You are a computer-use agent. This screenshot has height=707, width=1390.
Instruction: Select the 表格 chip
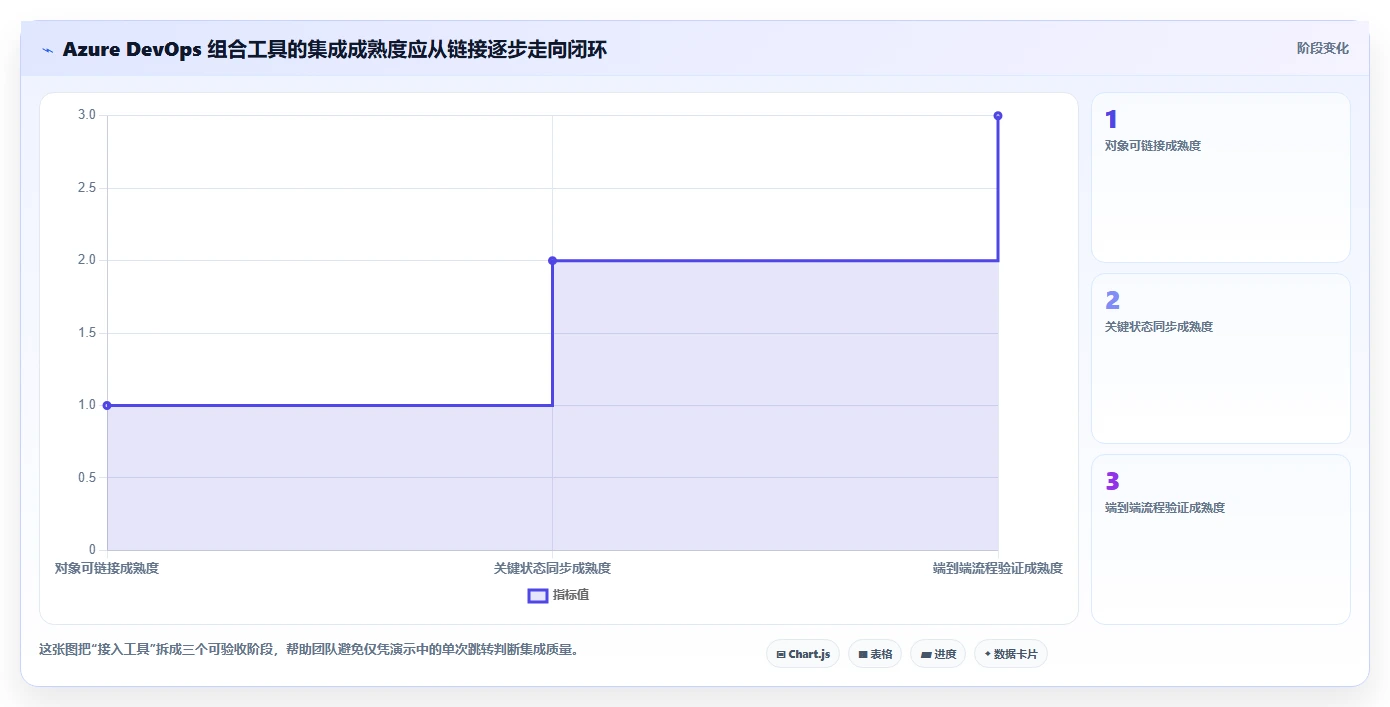(x=875, y=654)
